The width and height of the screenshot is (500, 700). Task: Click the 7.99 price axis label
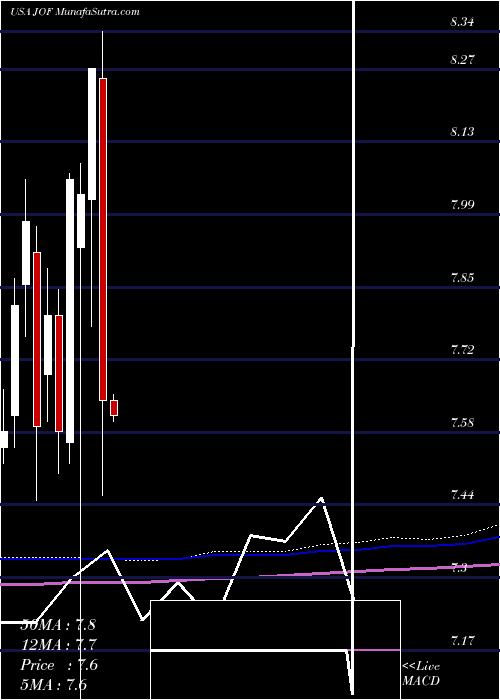coord(462,205)
